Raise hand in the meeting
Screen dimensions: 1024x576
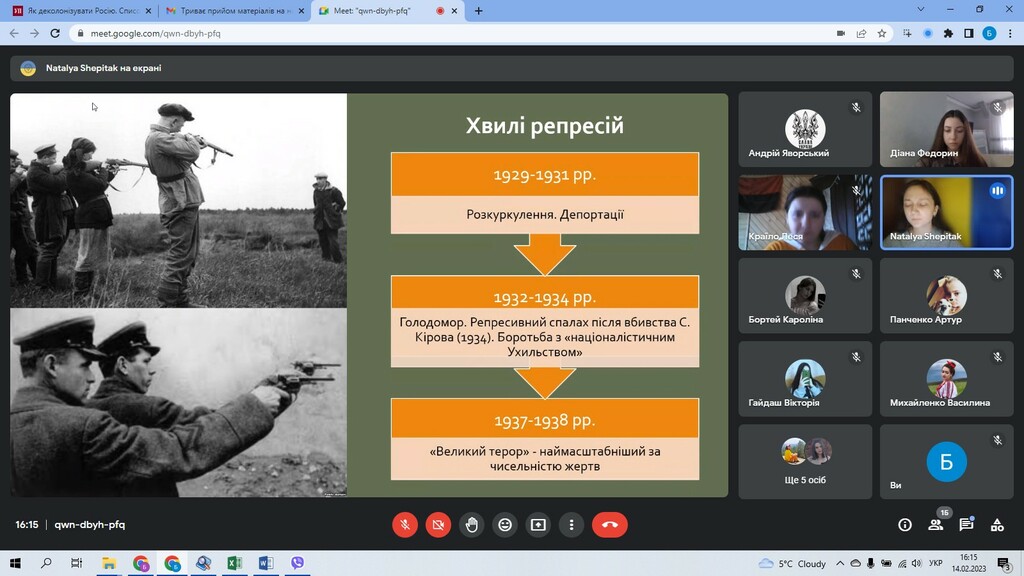tap(471, 524)
